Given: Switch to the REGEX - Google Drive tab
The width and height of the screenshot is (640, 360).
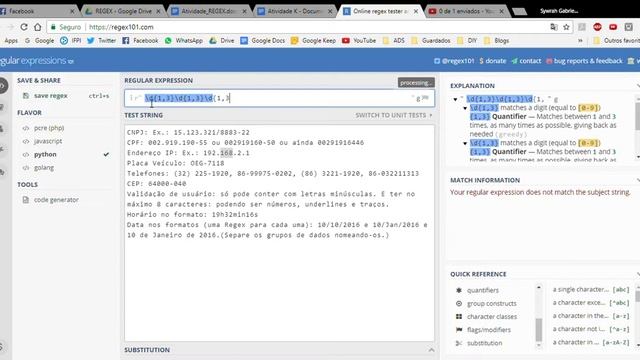Looking at the screenshot, I should click(x=123, y=11).
